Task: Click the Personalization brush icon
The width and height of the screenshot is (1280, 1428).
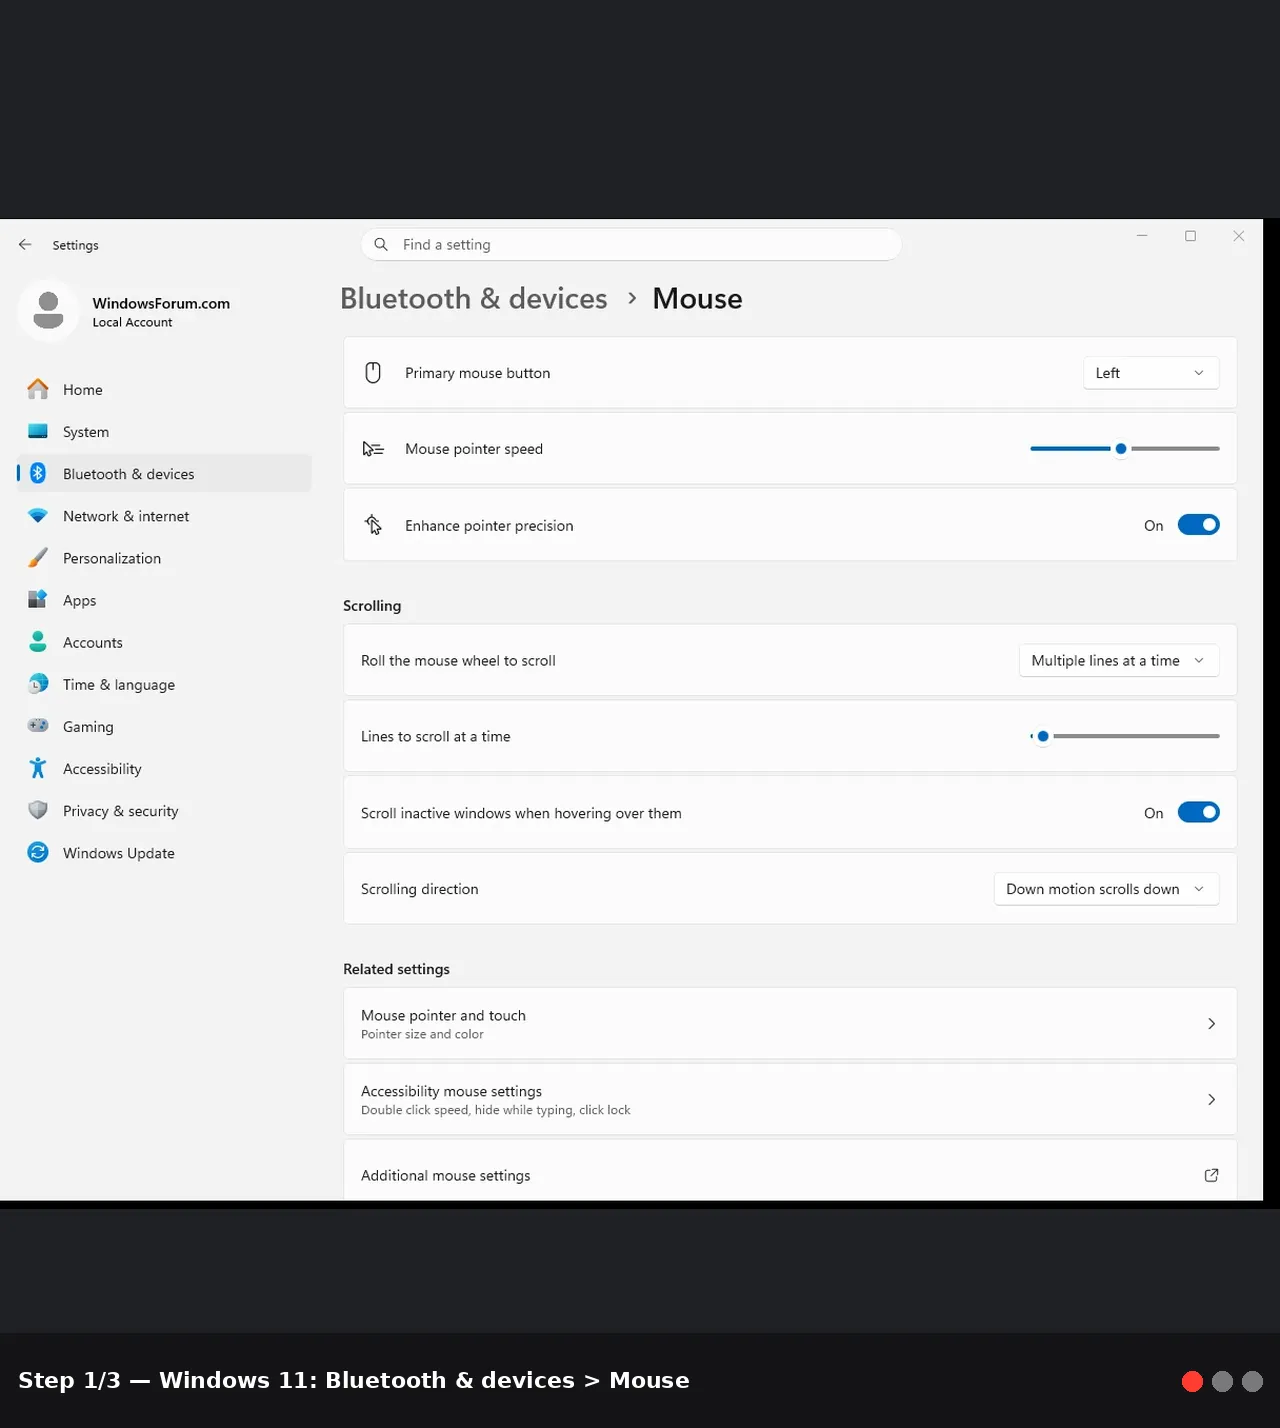Action: point(38,558)
